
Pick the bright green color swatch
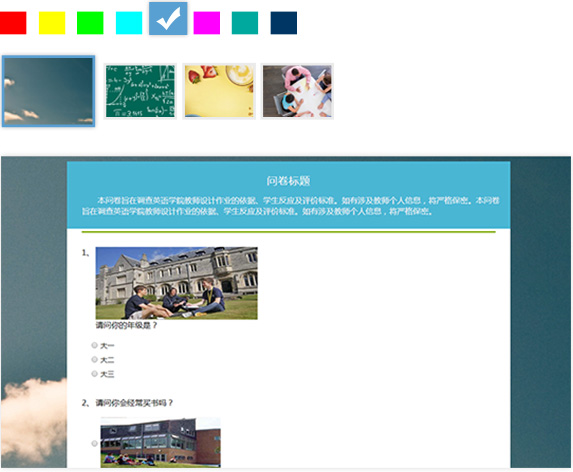[90, 23]
